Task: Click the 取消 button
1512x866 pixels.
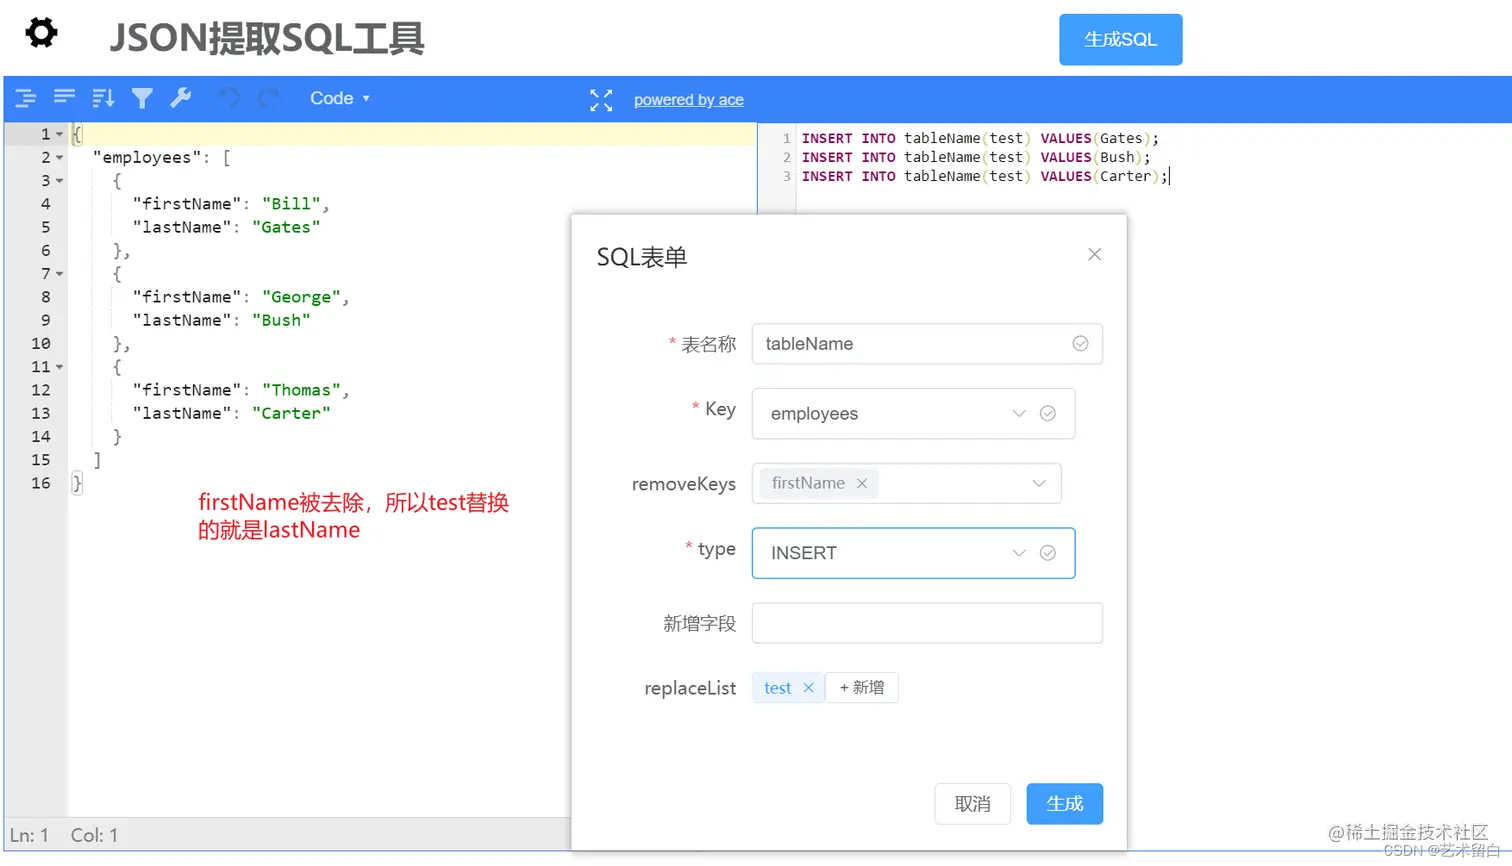Action: click(972, 804)
